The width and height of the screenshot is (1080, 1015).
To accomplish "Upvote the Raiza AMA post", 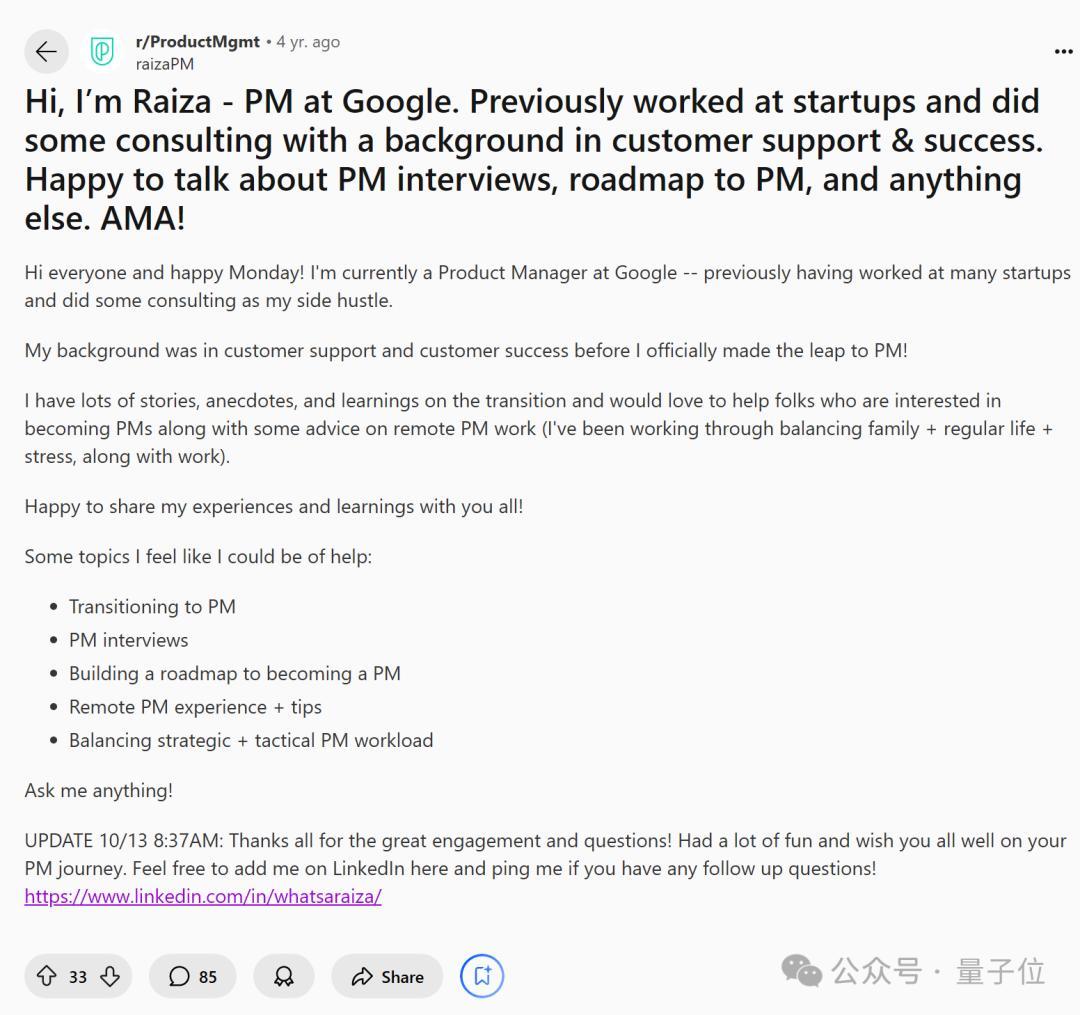I will pyautogui.click(x=46, y=976).
